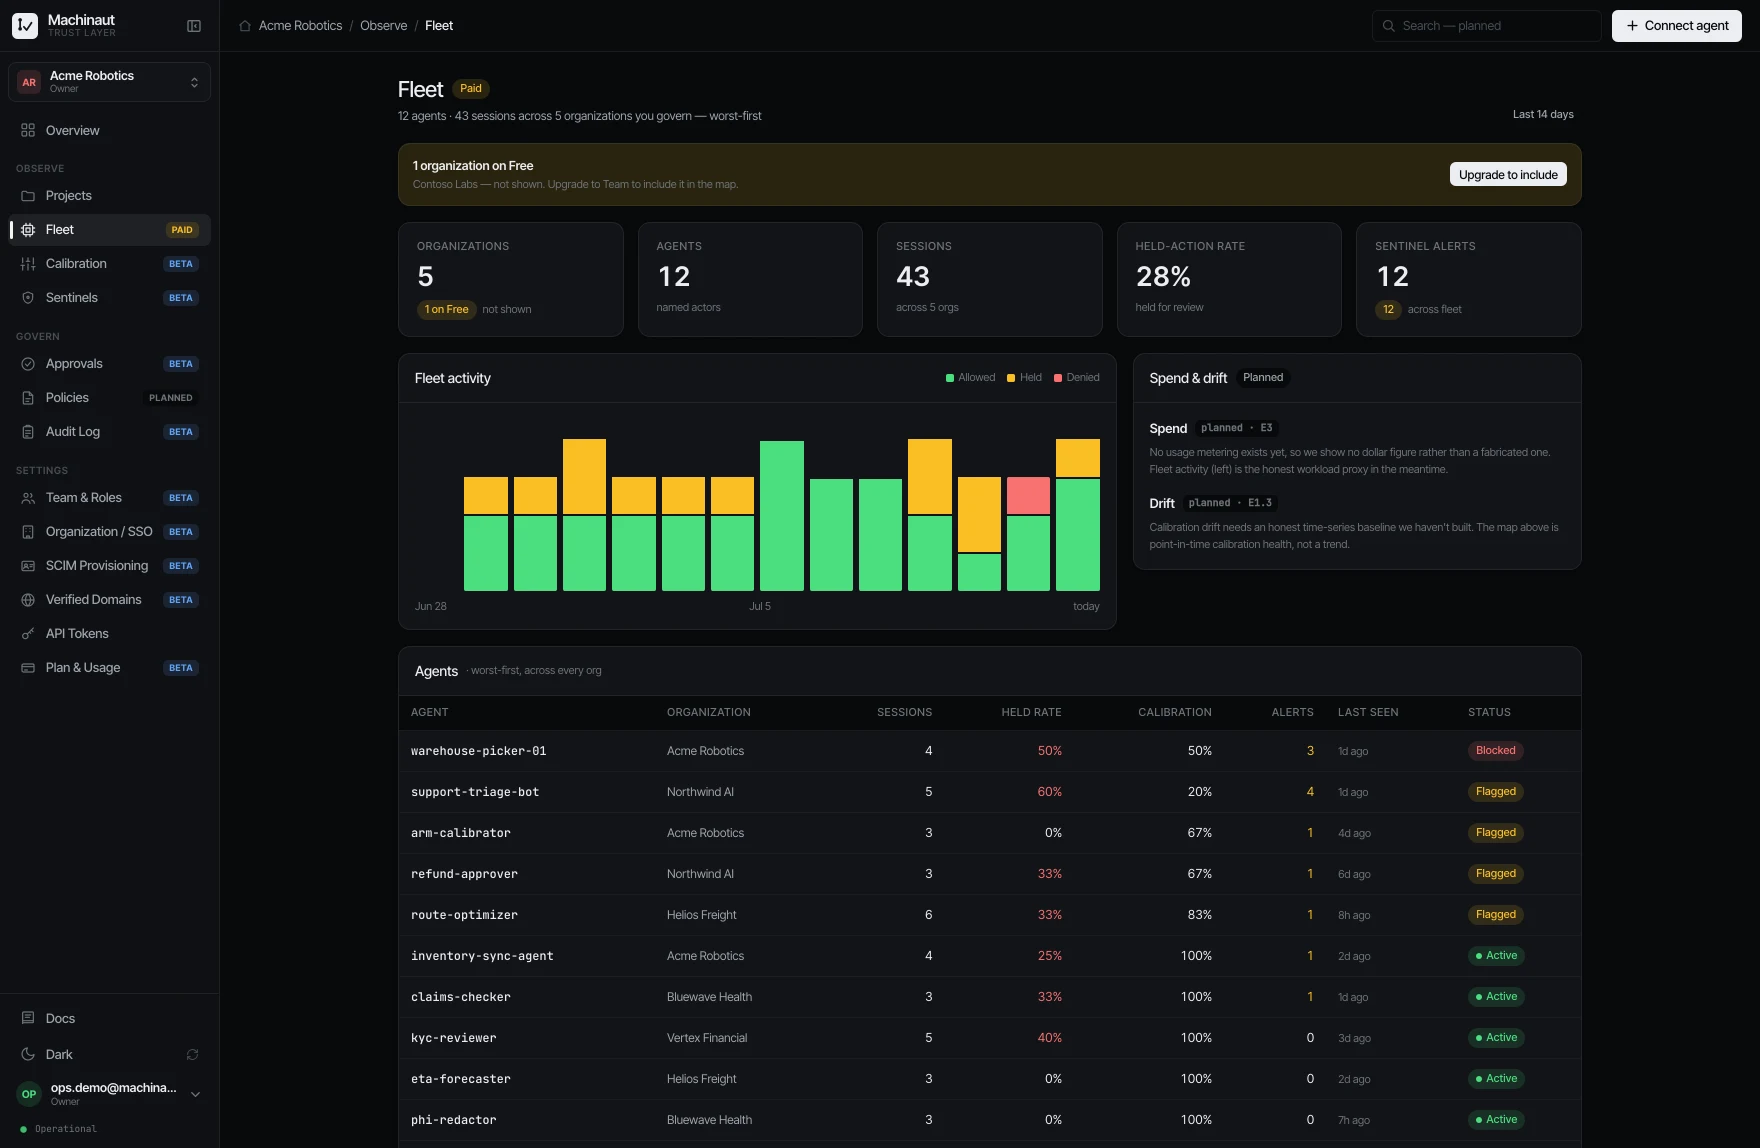1760x1148 pixels.
Task: Click the Sentinels shield icon
Action: [28, 298]
